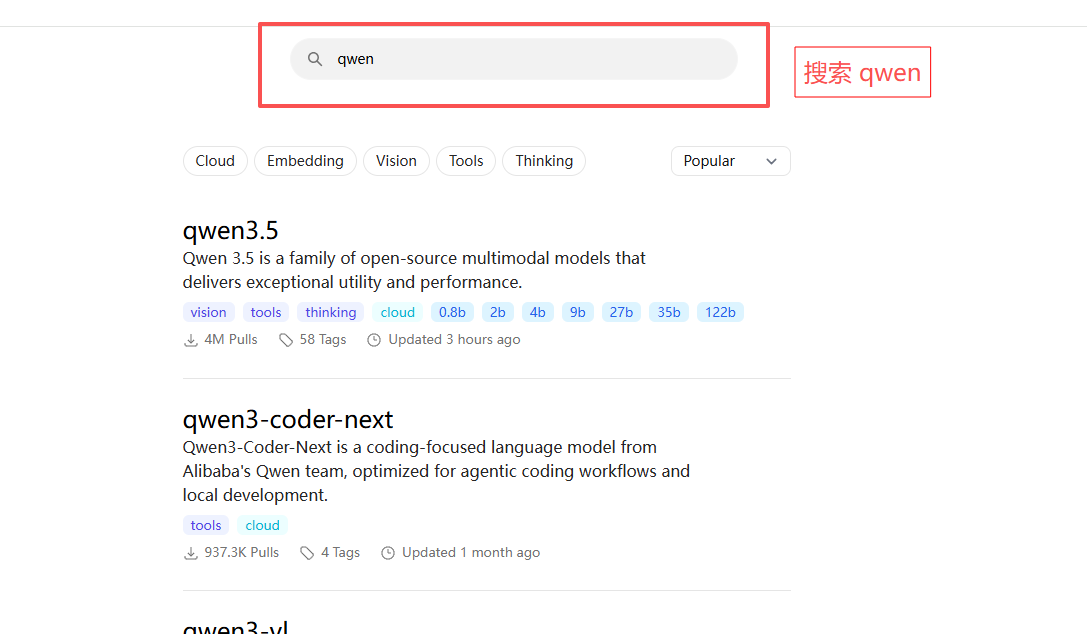Choose the 27b size tag
Viewport: 1087px width, 634px height.
pos(621,312)
